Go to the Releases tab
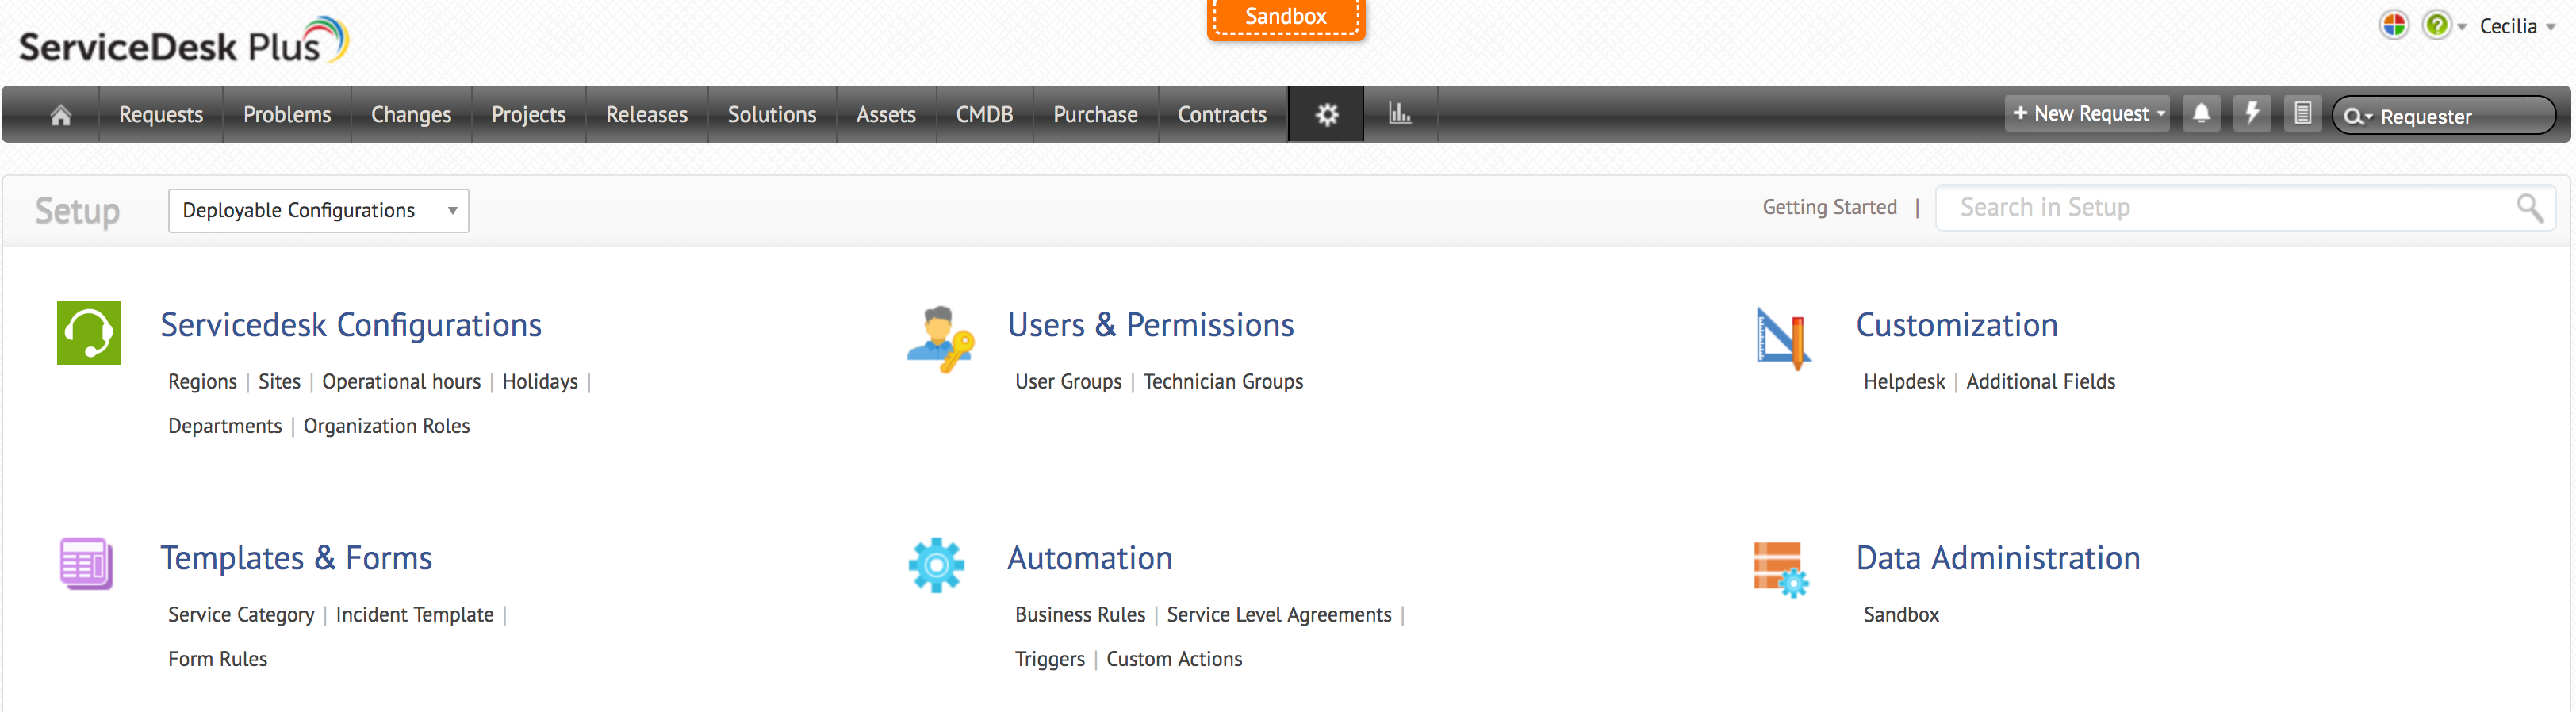Screen dimensions: 2576x712 click(646, 115)
